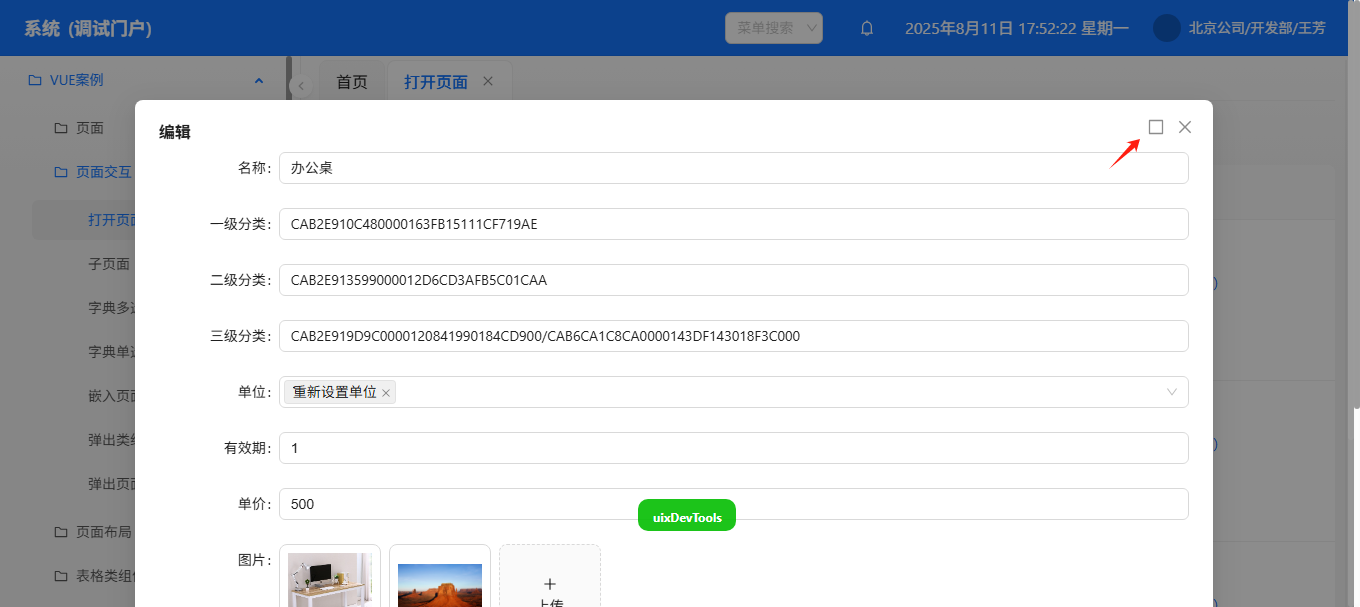Screen dimensions: 1360x607
Task: Expand the 单位 dropdown arrow
Action: (1172, 392)
